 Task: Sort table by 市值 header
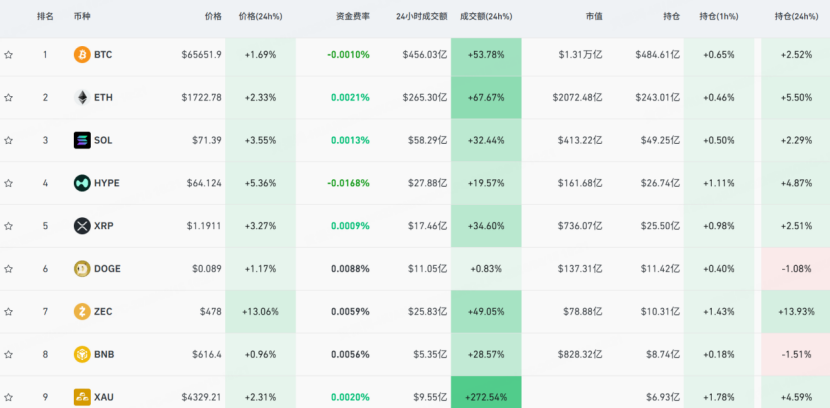click(594, 16)
